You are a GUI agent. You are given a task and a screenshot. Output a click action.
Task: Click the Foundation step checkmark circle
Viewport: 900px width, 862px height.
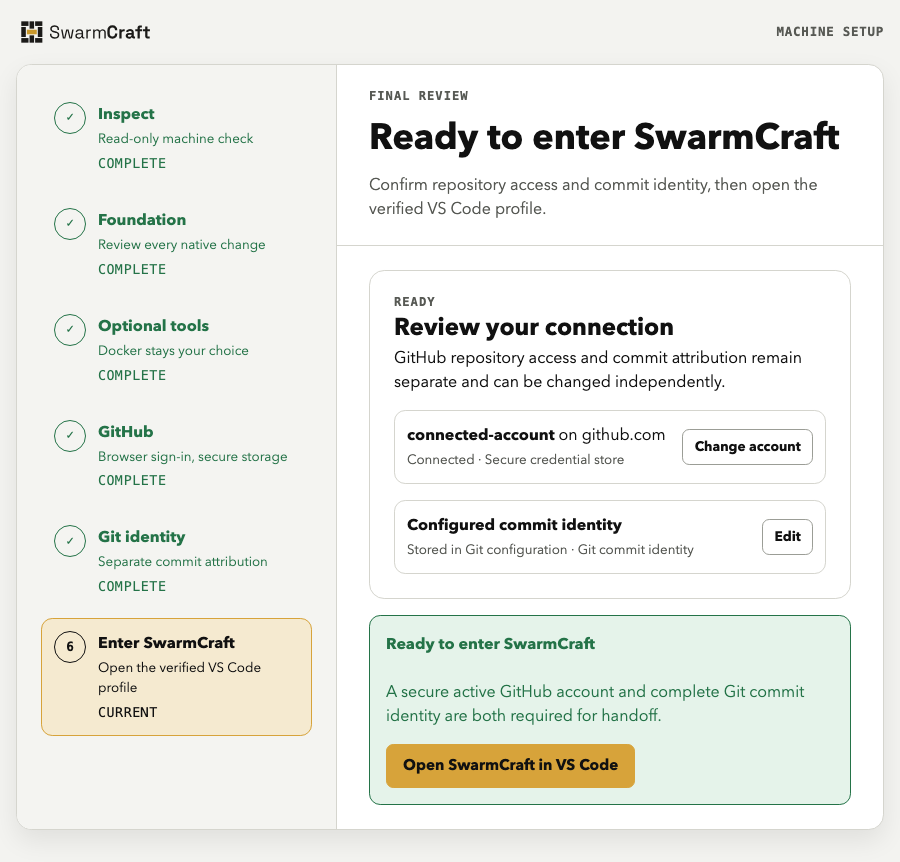point(70,224)
